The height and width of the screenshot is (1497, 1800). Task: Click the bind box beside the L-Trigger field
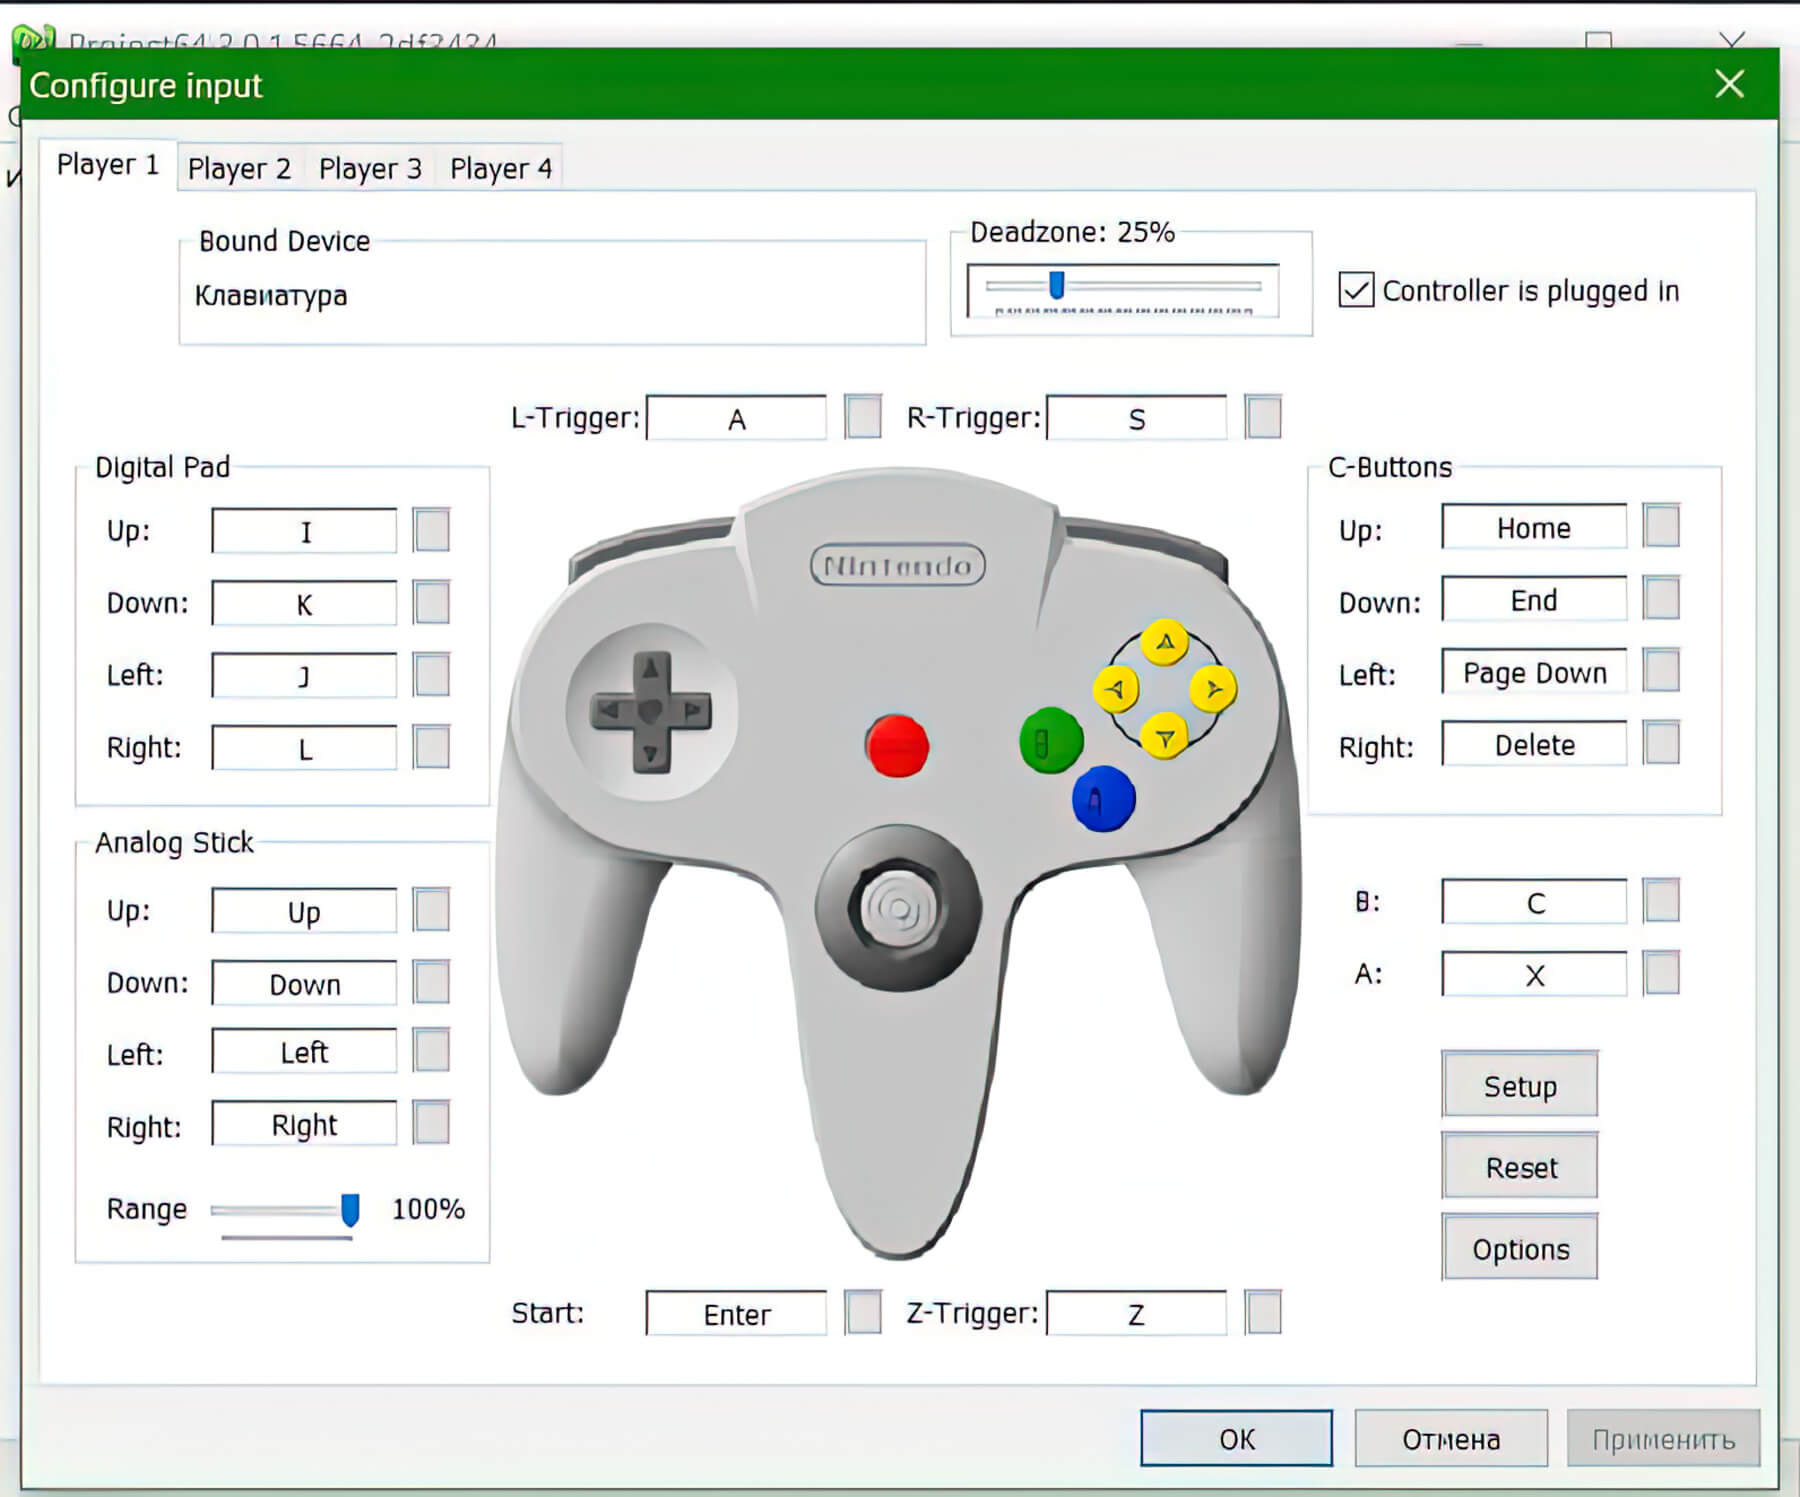[x=861, y=417]
